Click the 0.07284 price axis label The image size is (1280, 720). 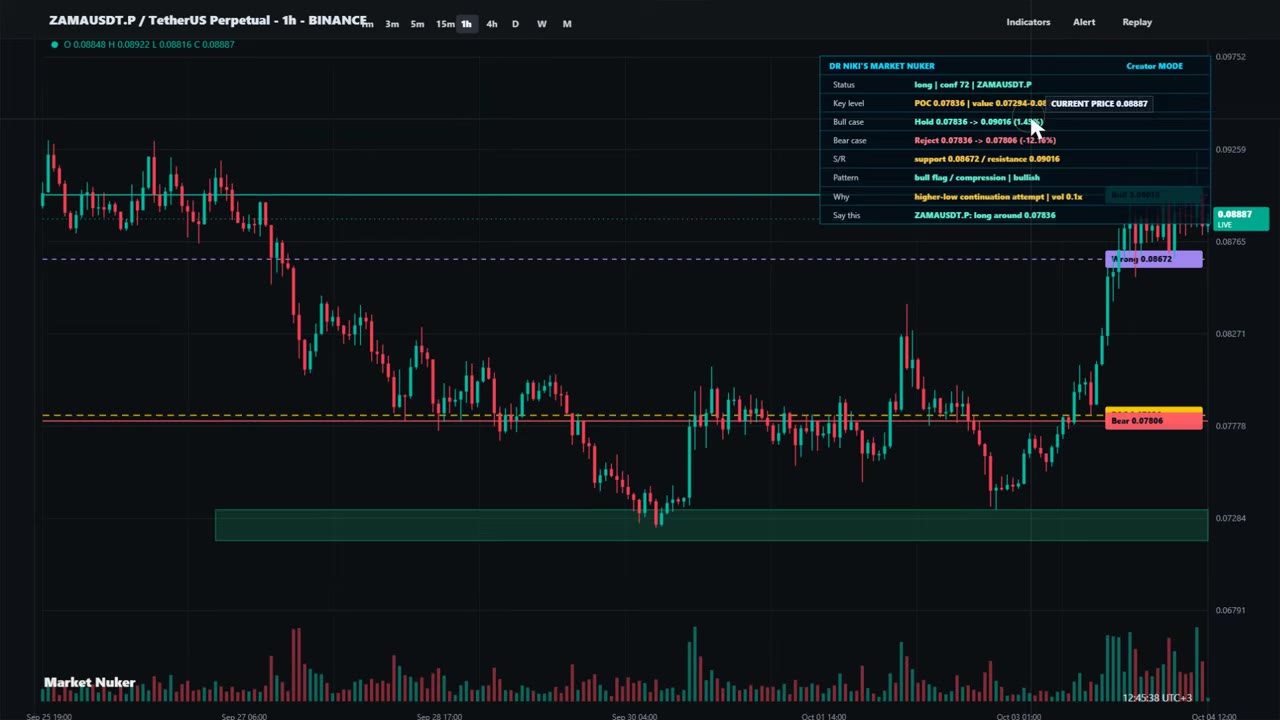click(1230, 518)
